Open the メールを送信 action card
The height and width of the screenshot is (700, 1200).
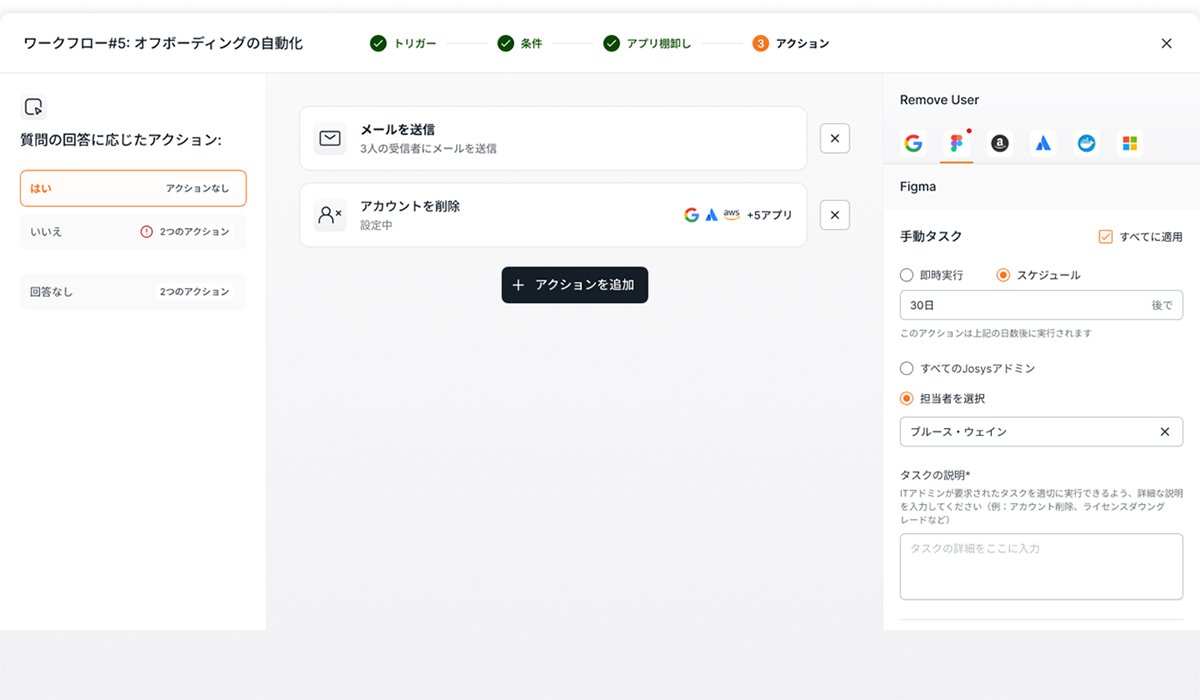(x=553, y=139)
